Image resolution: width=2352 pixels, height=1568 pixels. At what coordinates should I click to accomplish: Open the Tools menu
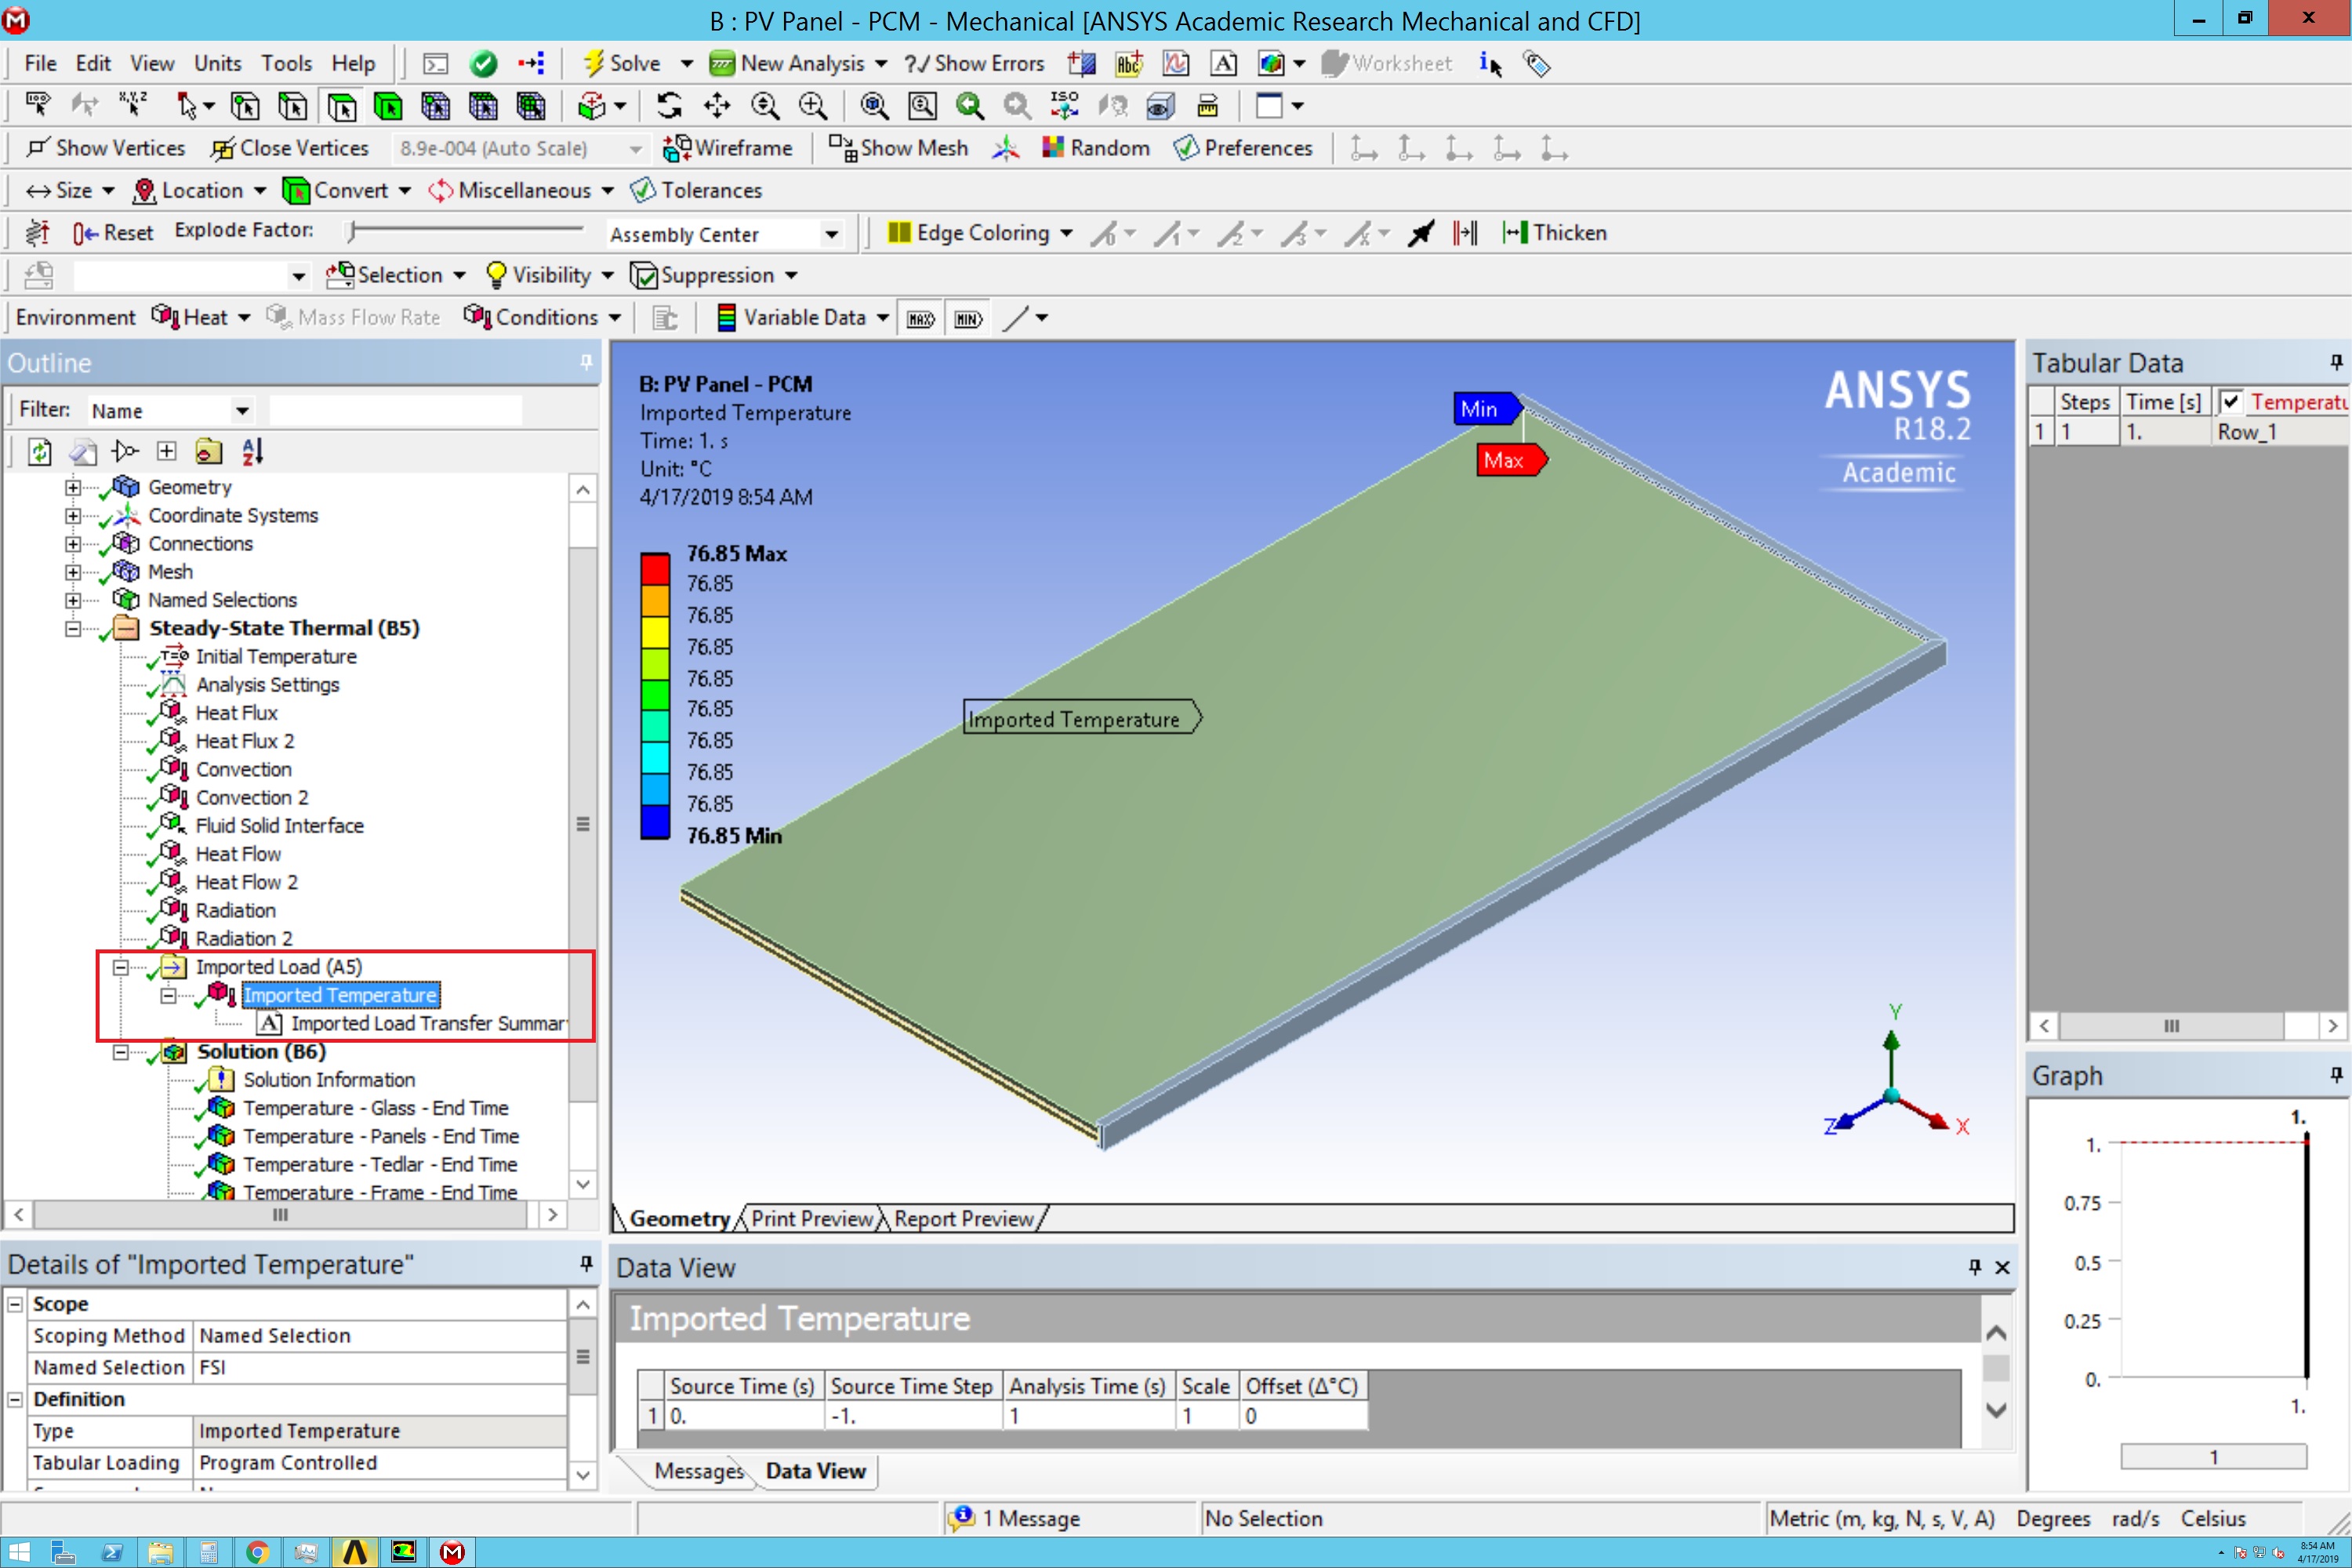point(286,63)
